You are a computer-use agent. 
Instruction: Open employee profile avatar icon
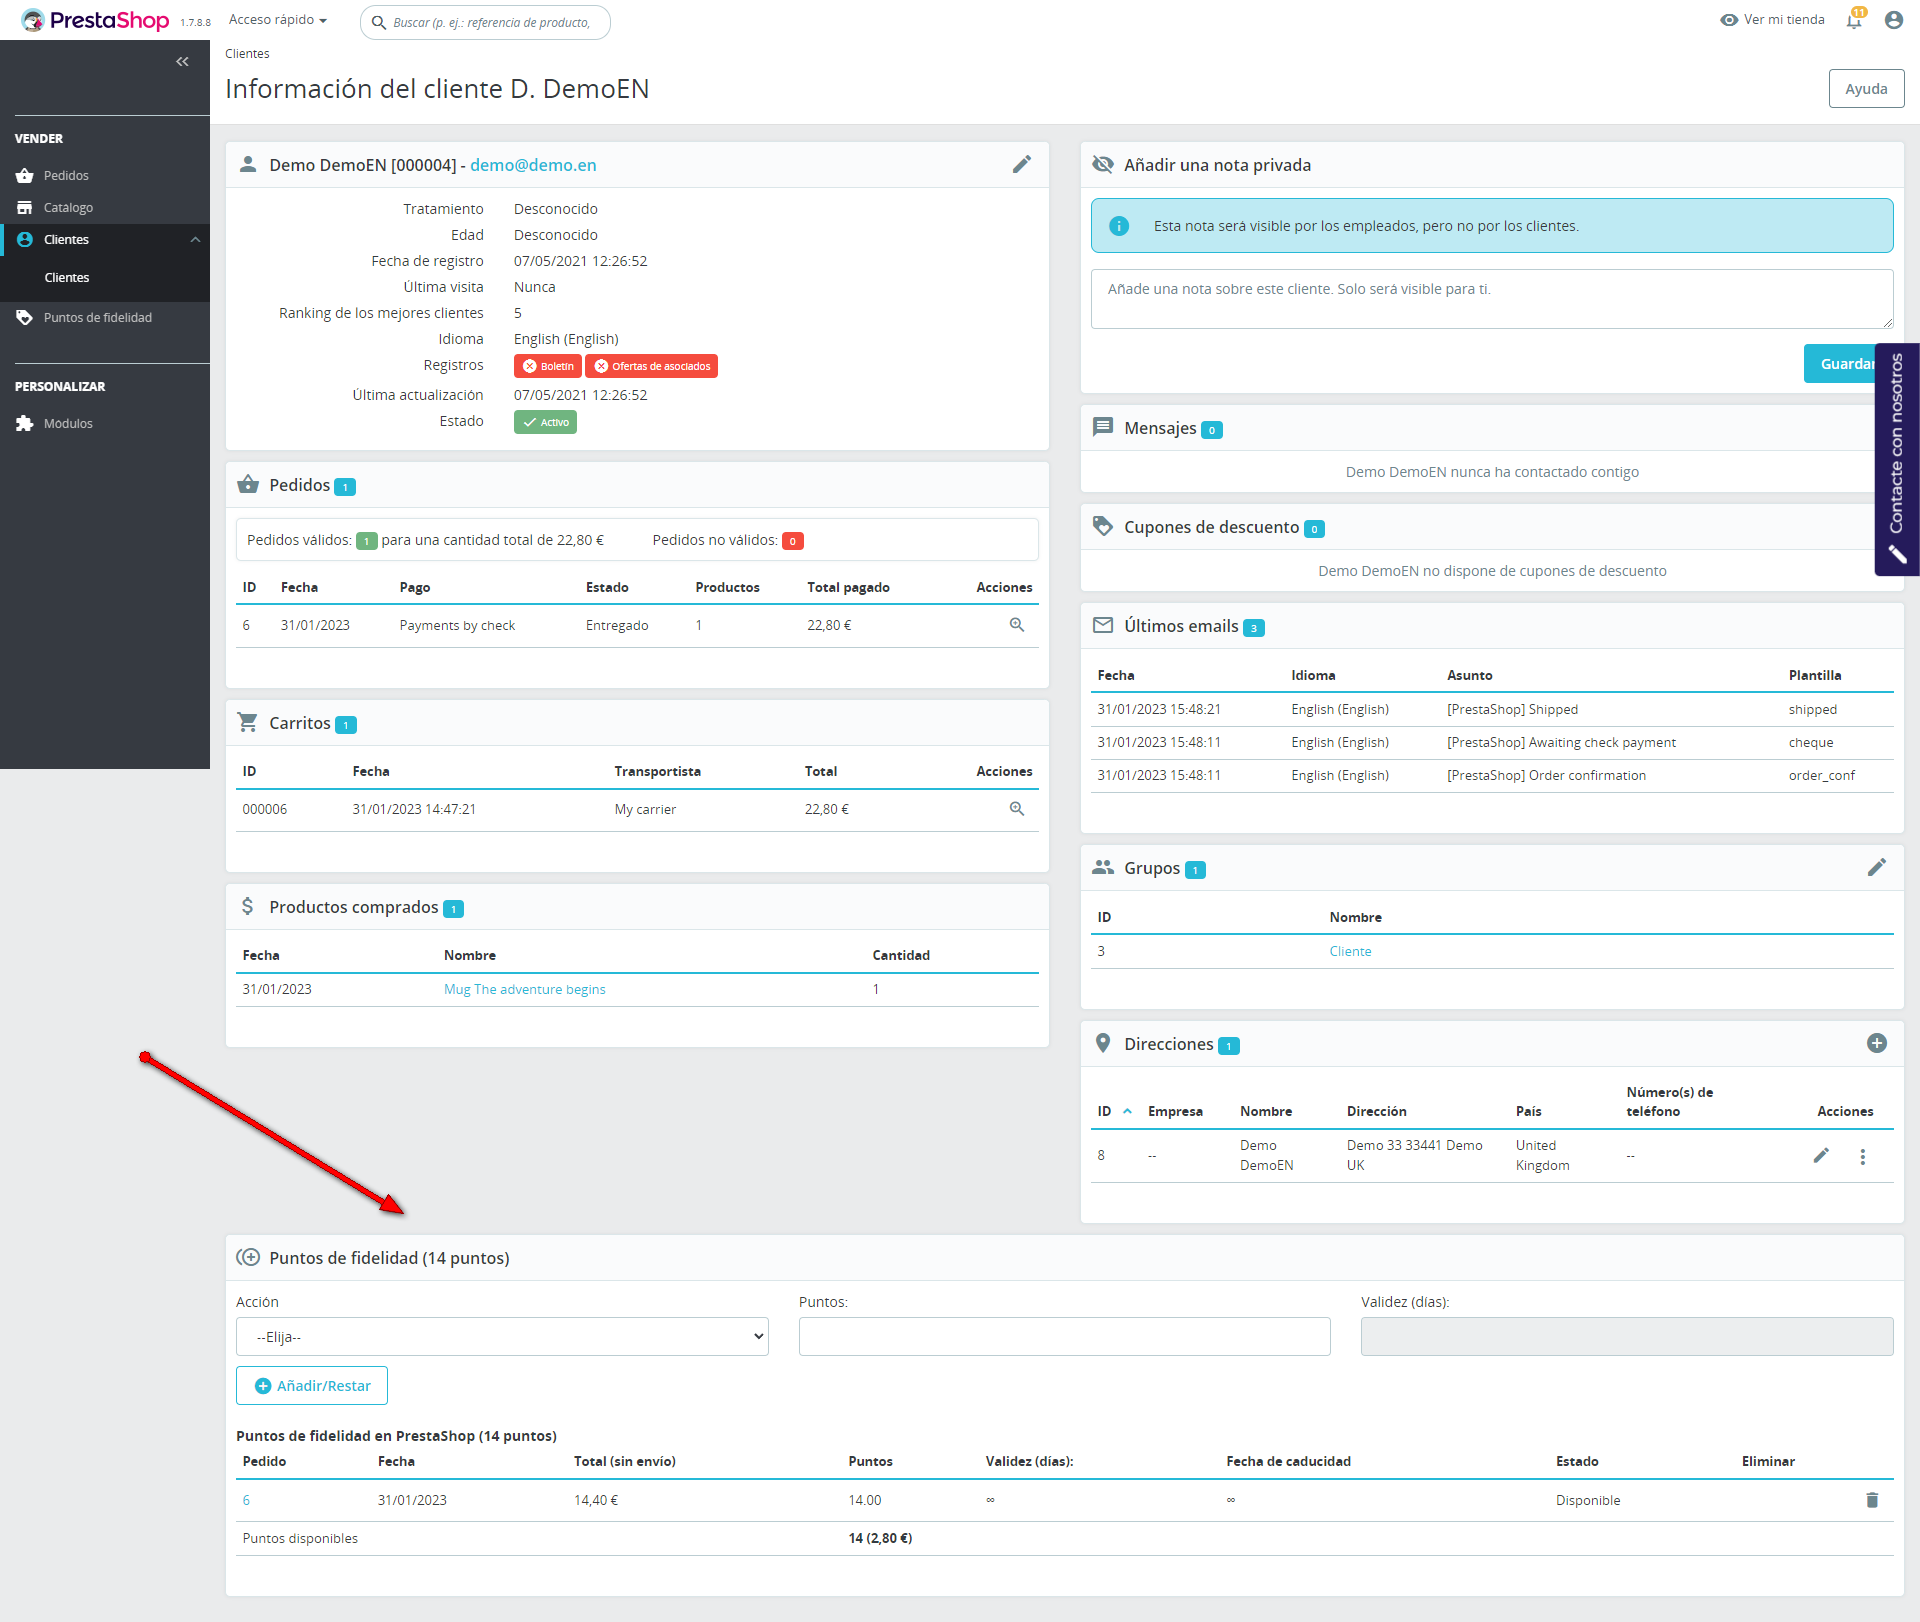pos(1893,20)
